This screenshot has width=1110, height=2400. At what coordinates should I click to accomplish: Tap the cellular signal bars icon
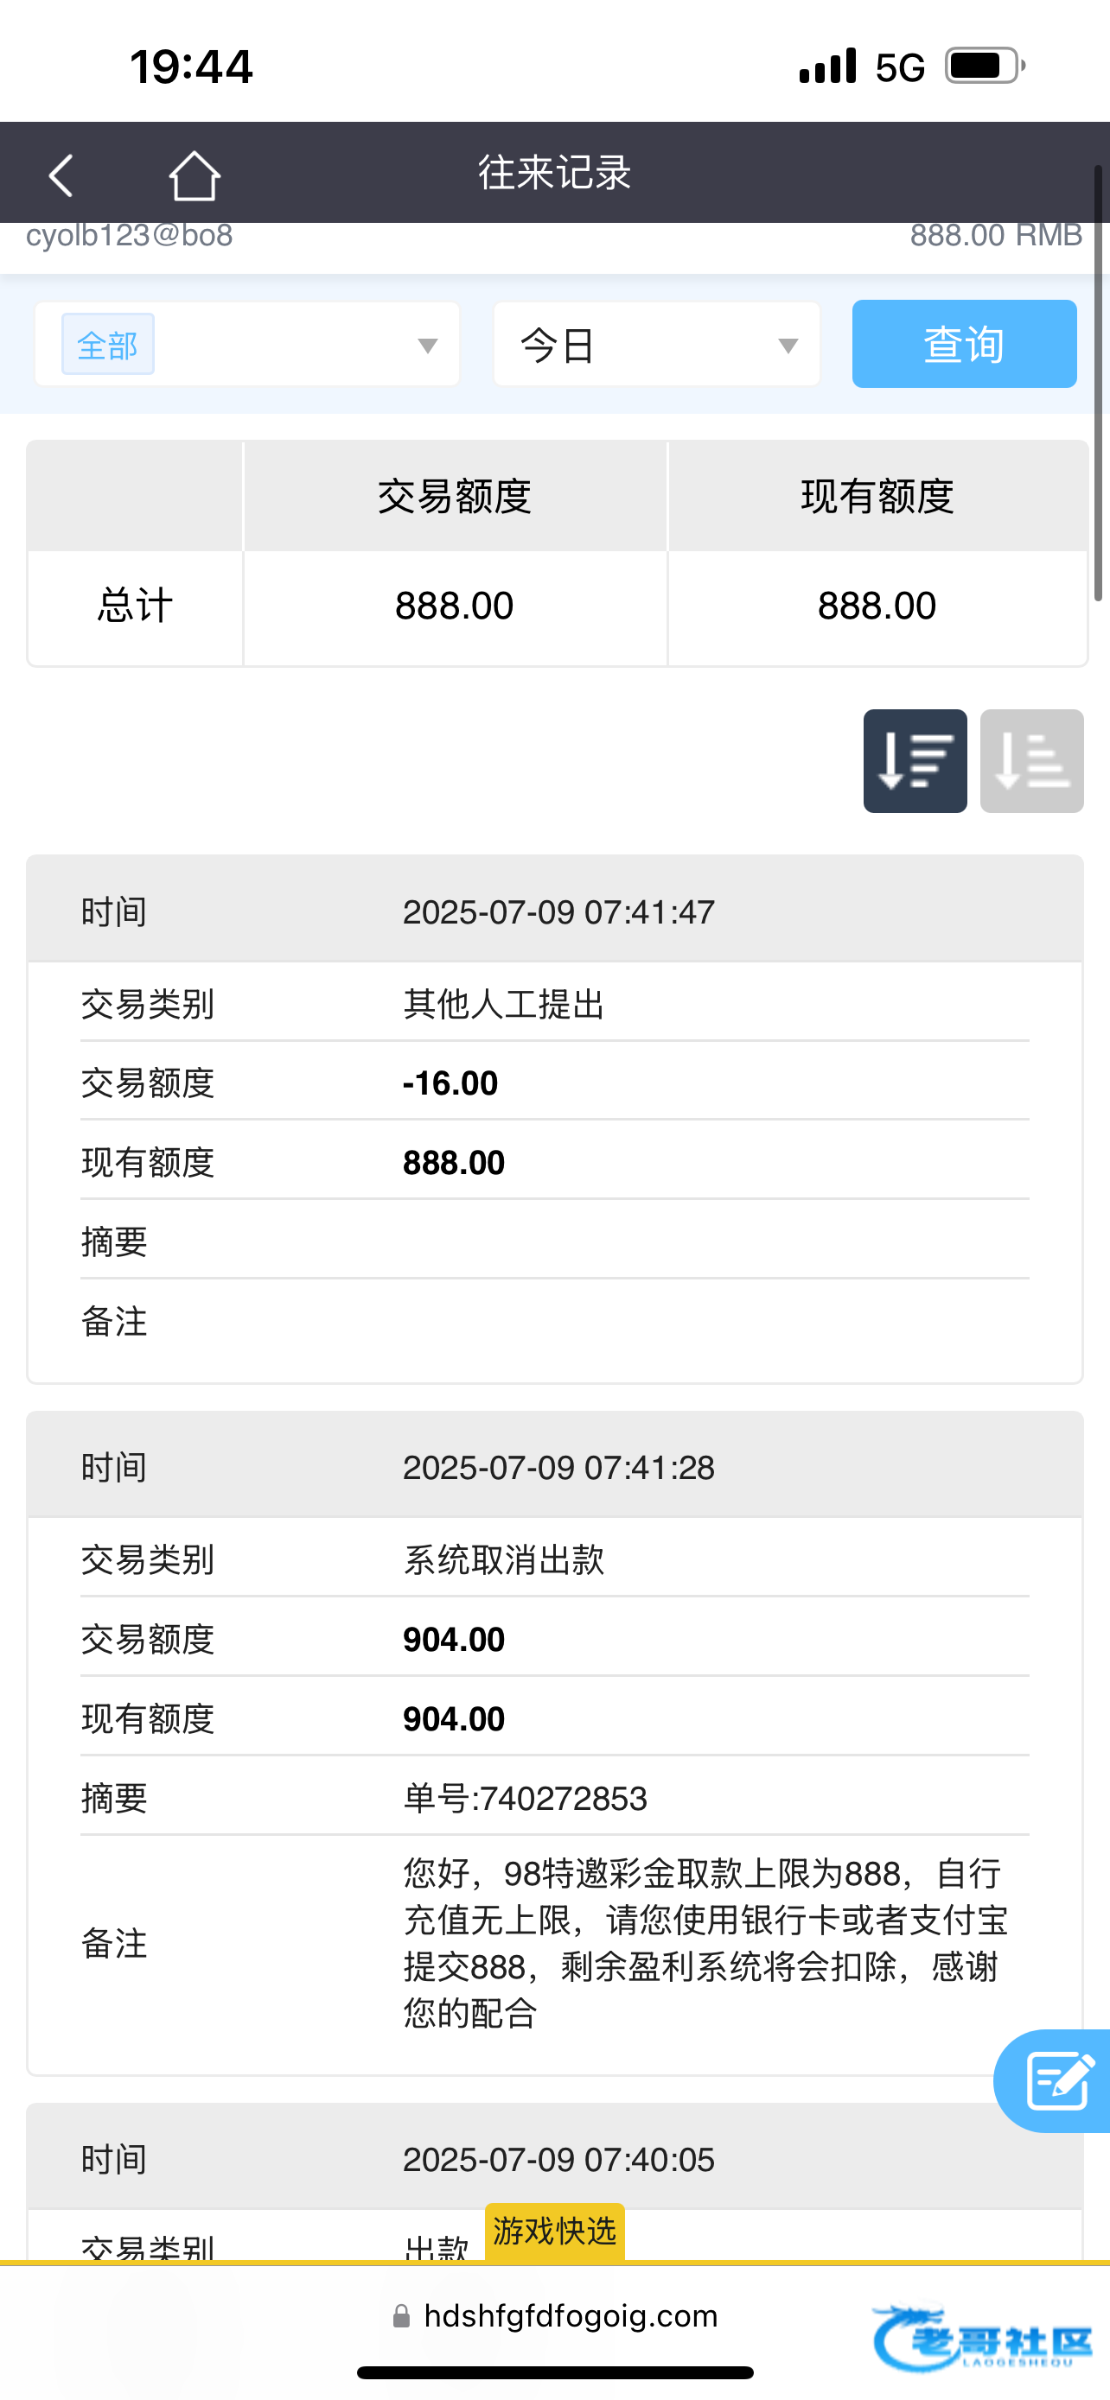coord(828,67)
